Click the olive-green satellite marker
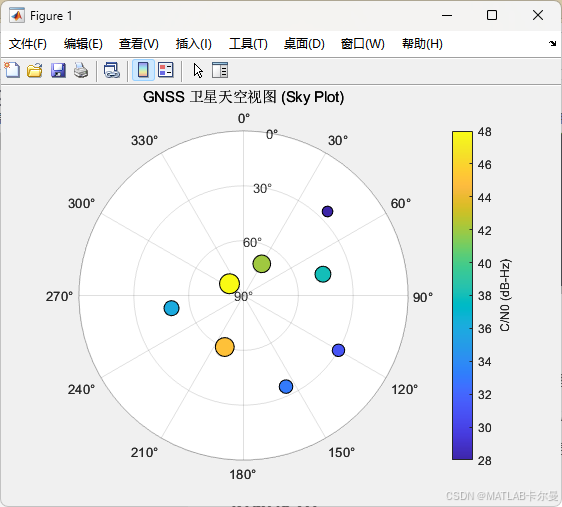562x507 pixels. point(262,264)
